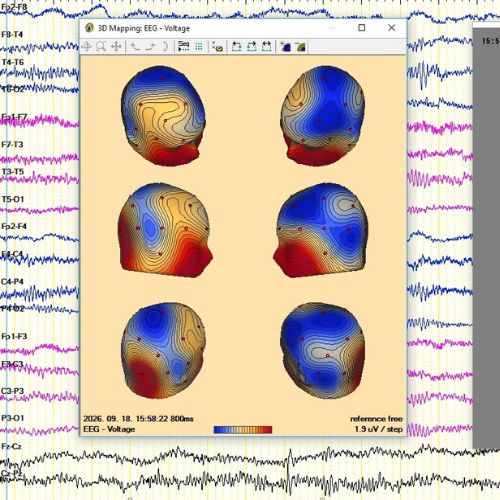Viewport: 500px width, 500px height.
Task: Select the T4-T6 channel label
Action: 13,62
